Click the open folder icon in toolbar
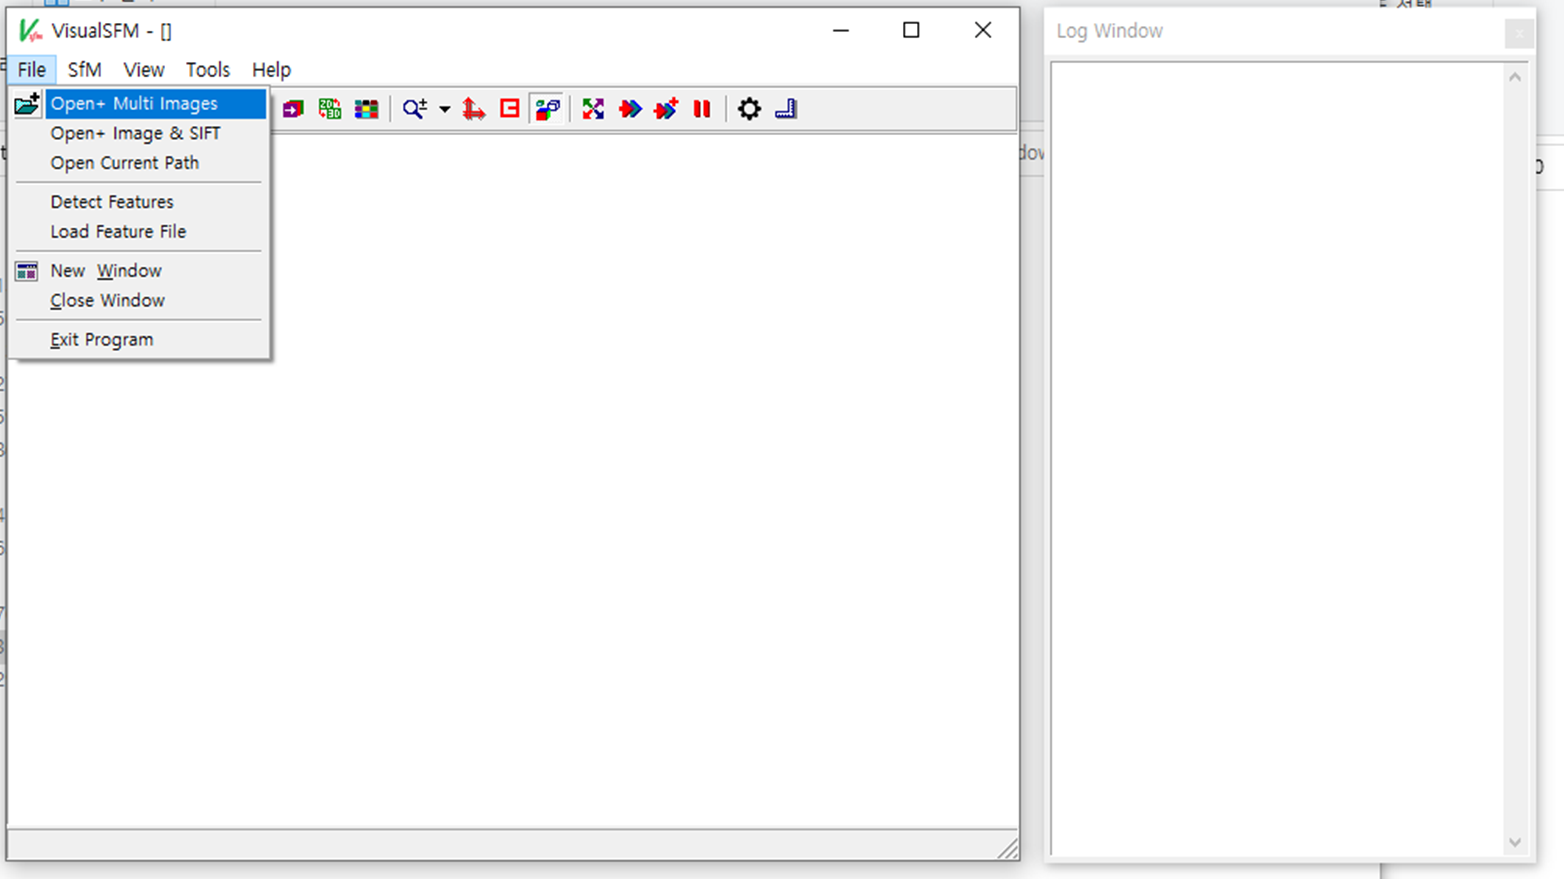The image size is (1564, 879). pyautogui.click(x=27, y=104)
